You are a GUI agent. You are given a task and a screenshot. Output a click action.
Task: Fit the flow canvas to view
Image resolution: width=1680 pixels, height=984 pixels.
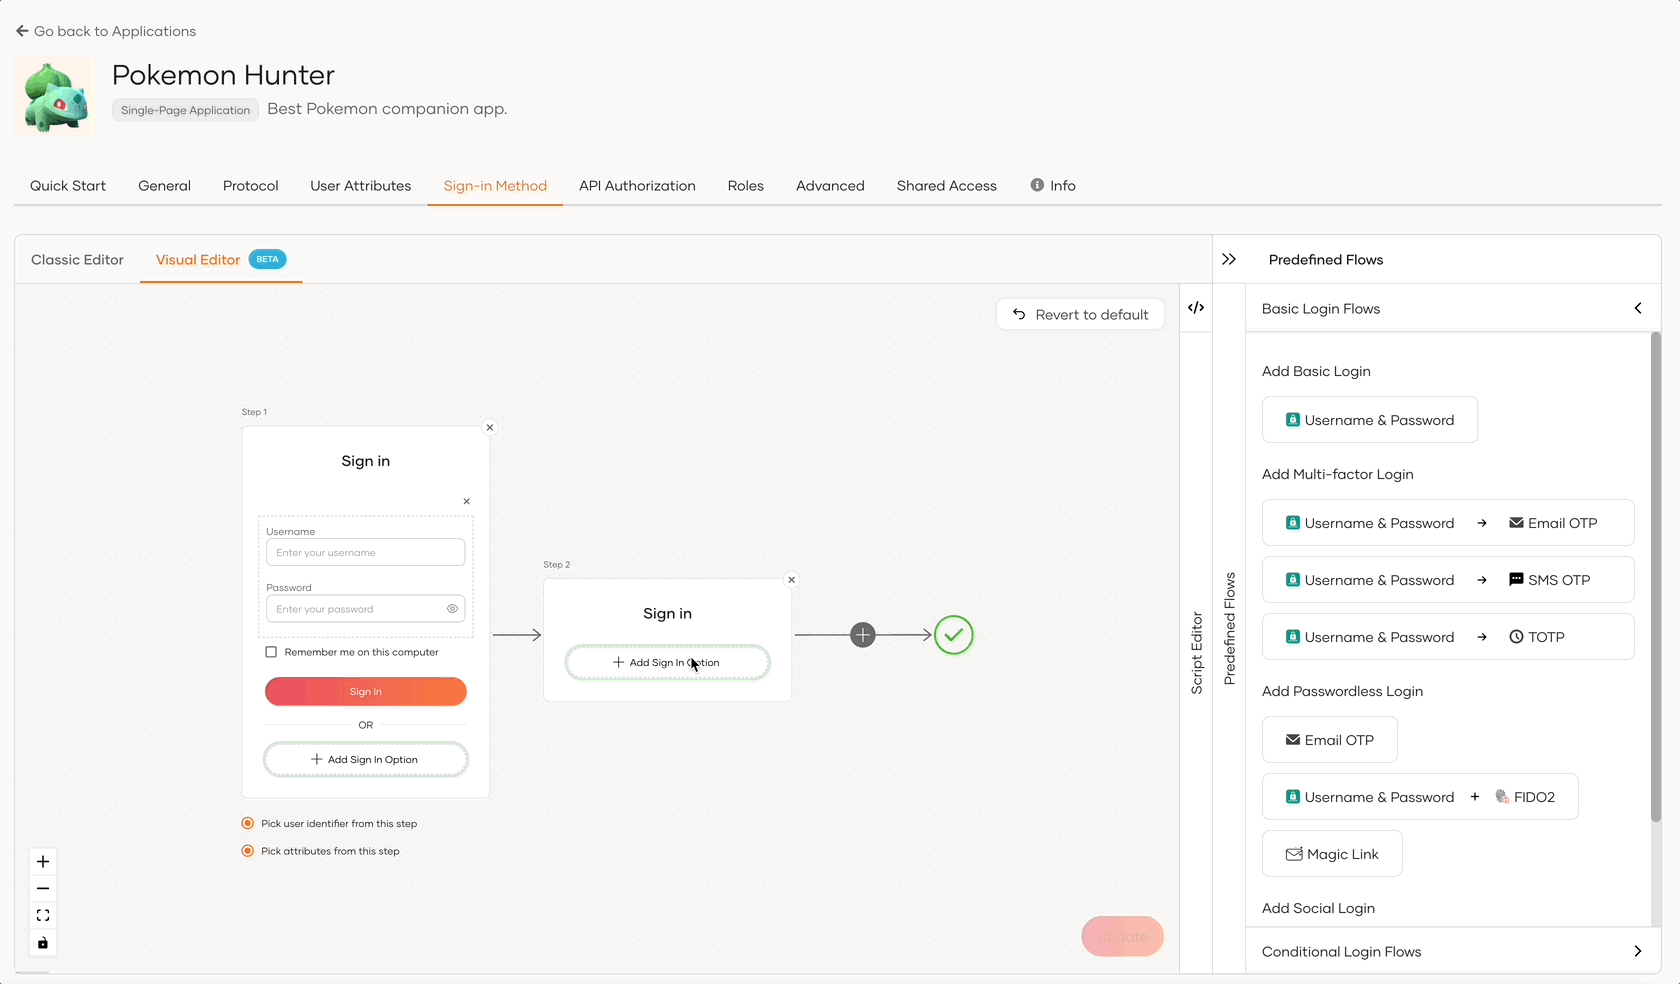point(43,915)
